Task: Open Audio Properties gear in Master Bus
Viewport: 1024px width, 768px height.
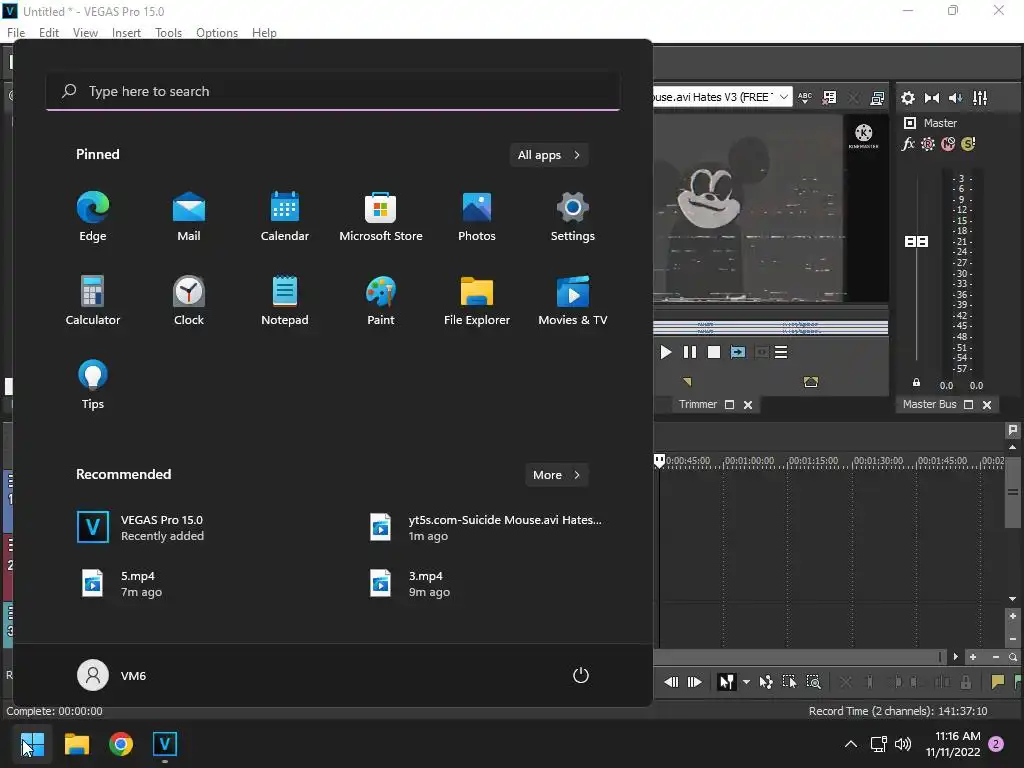Action: (908, 98)
